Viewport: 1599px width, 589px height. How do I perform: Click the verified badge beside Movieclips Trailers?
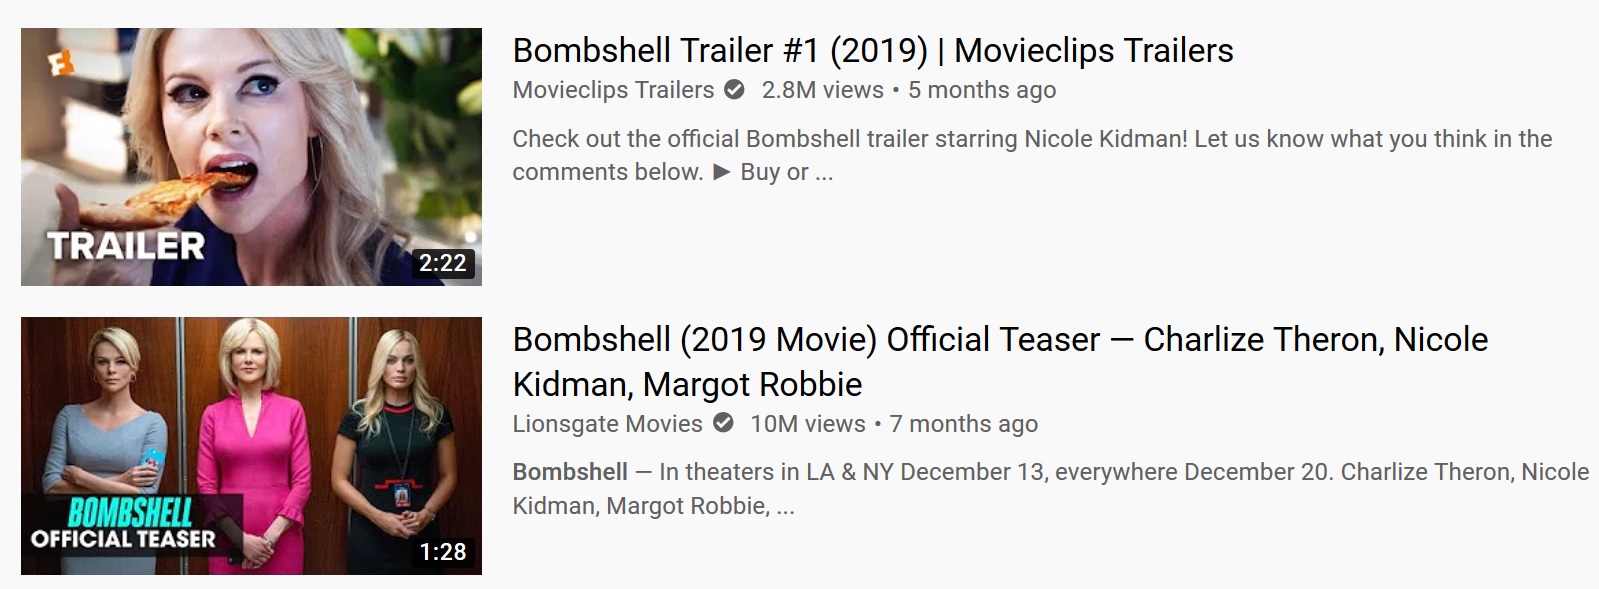coord(734,90)
